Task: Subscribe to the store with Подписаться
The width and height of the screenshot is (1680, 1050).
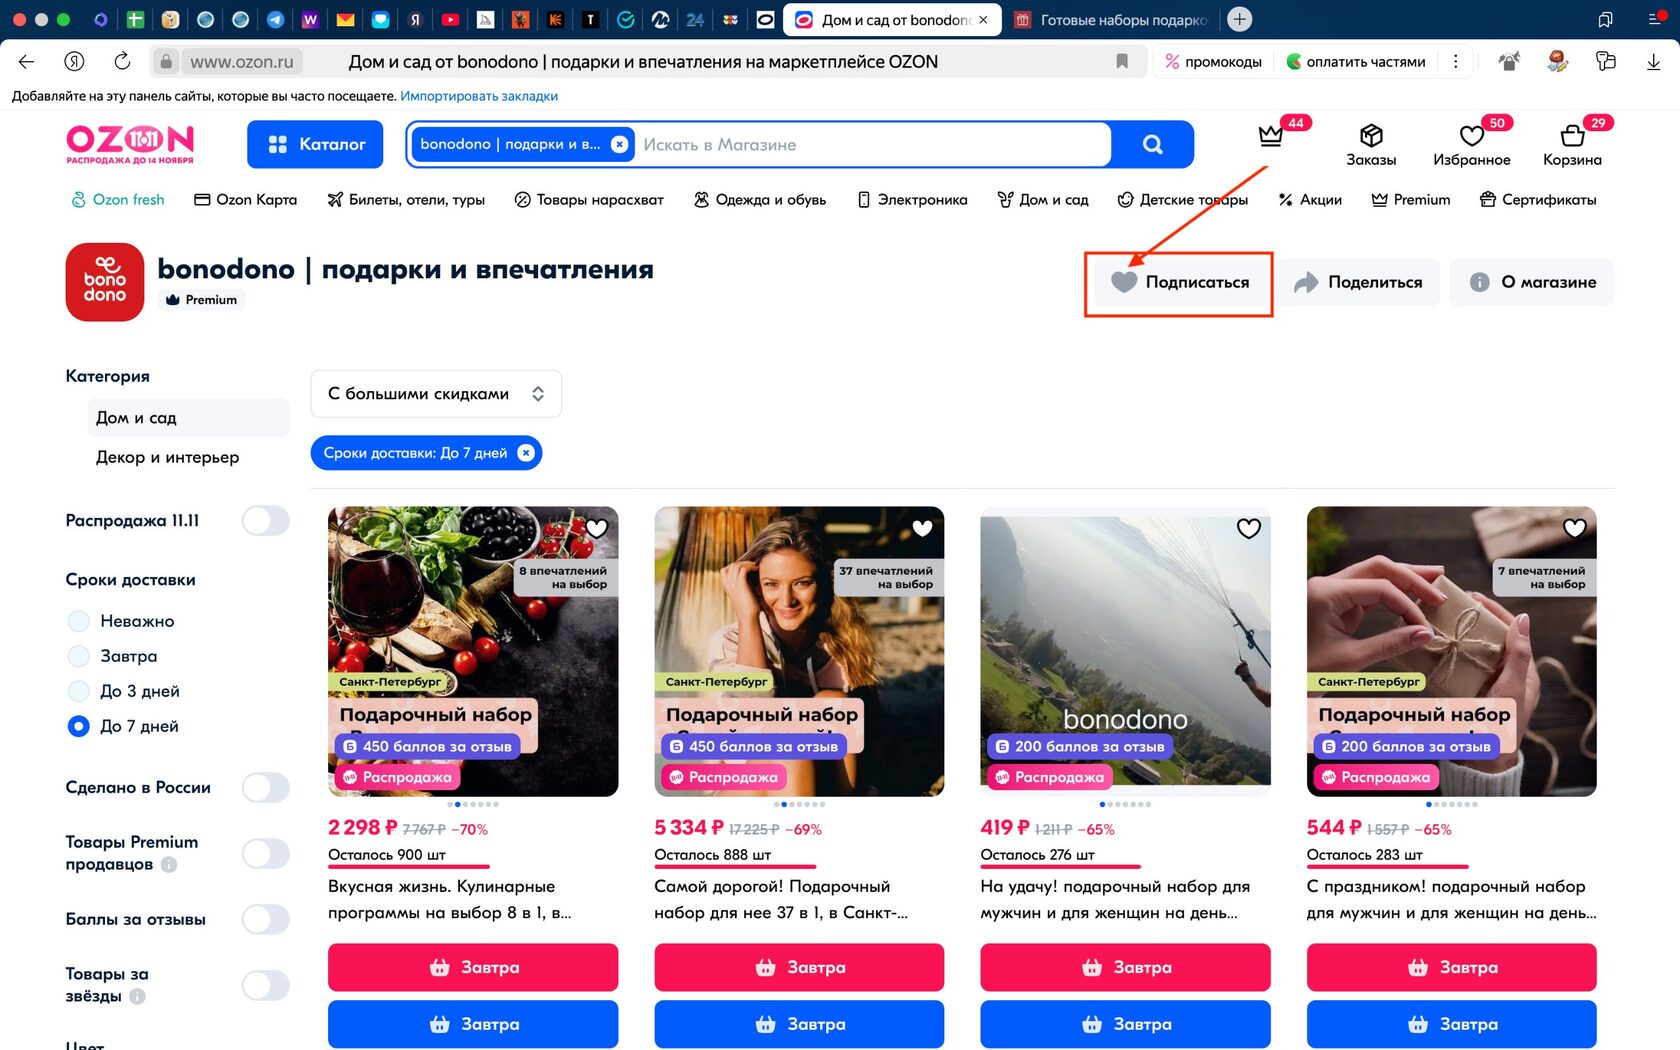Action: [x=1179, y=282]
